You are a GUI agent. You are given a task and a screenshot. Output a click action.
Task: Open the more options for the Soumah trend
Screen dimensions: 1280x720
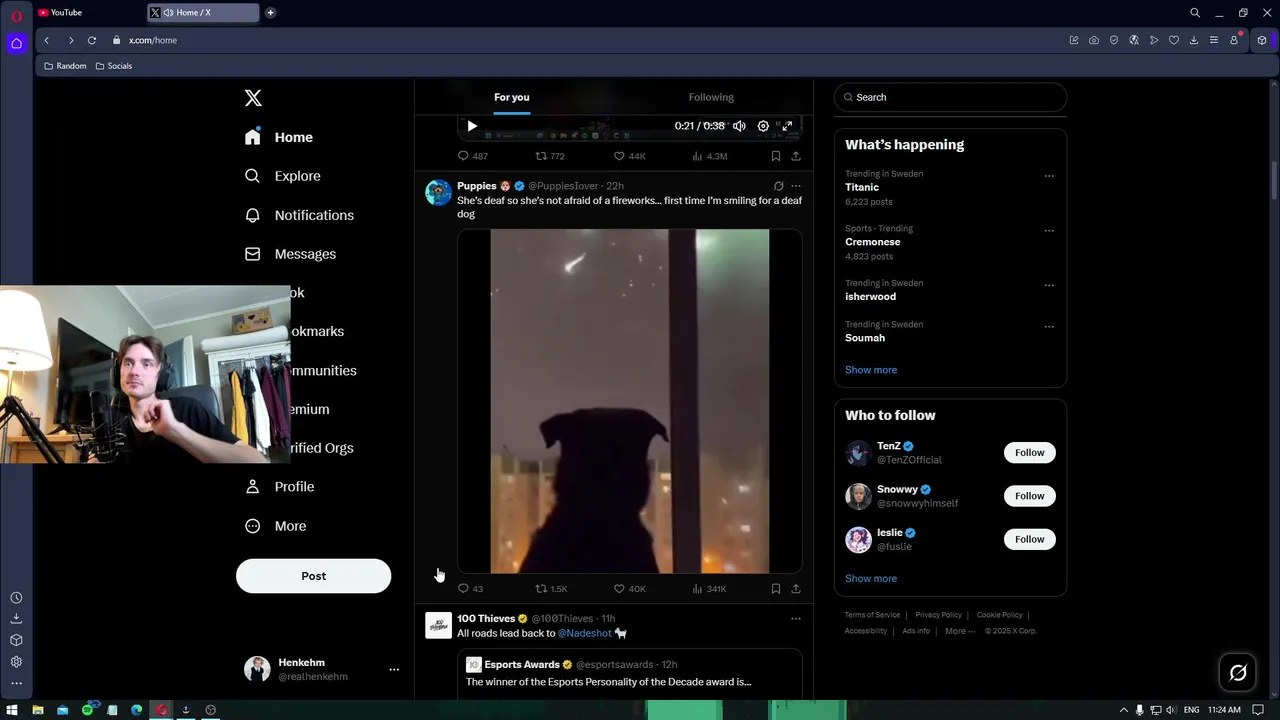(1049, 326)
